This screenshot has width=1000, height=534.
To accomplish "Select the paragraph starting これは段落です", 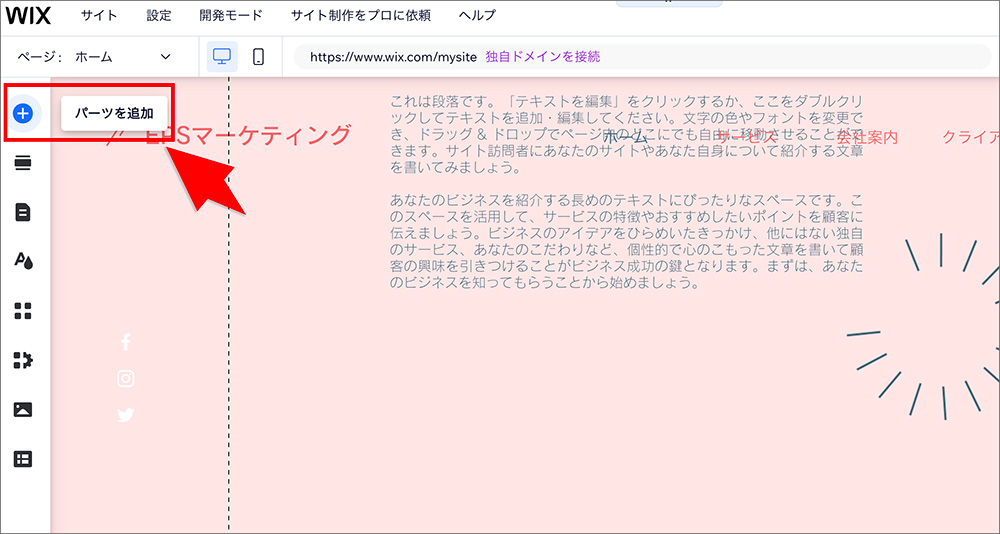I will pos(627,135).
